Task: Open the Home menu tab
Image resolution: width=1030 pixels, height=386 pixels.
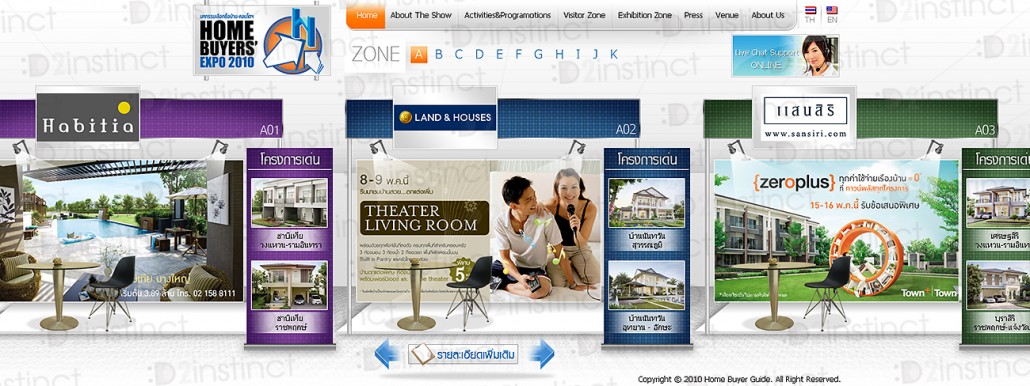Action: [x=367, y=15]
